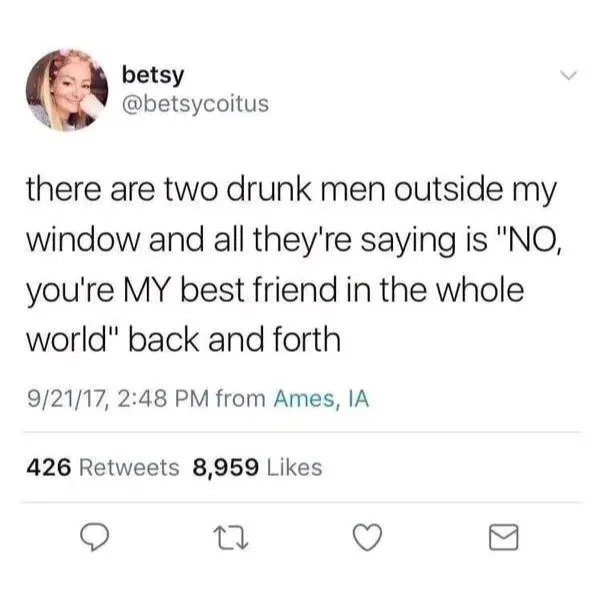The width and height of the screenshot is (600, 600).
Task: Click the Likes label
Action: tap(294, 468)
